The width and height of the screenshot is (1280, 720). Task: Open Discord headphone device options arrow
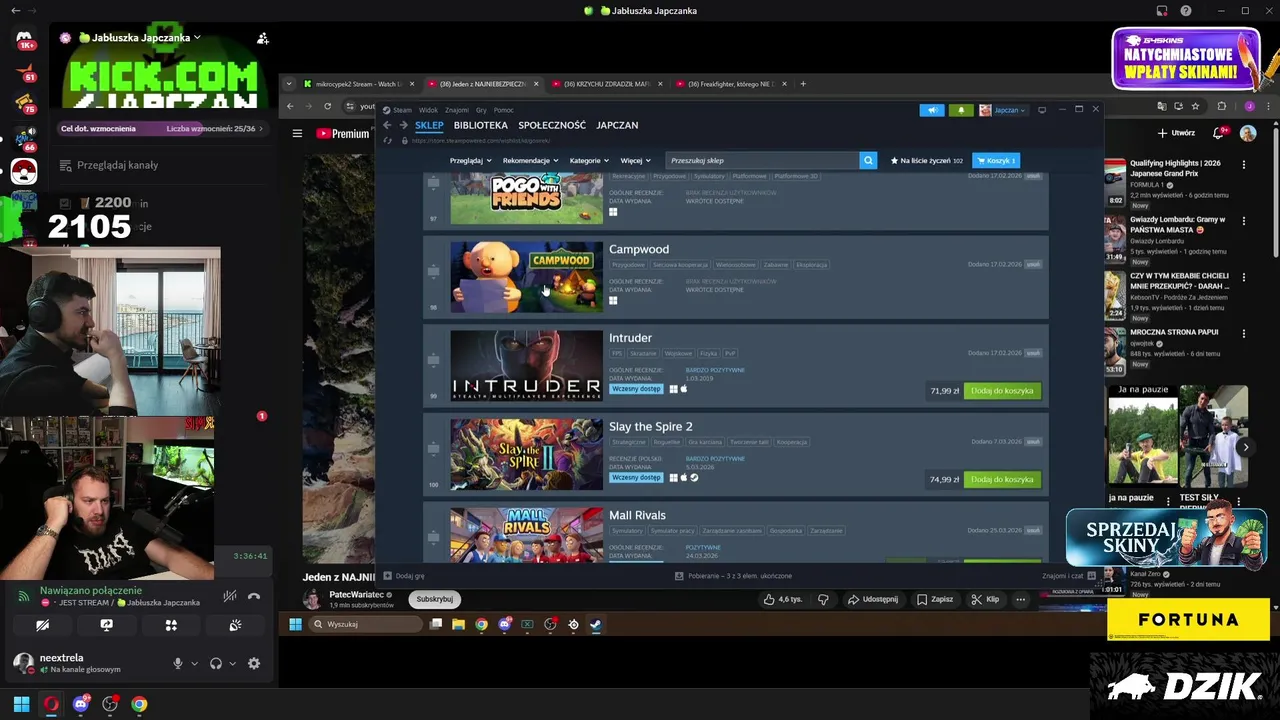coord(232,663)
